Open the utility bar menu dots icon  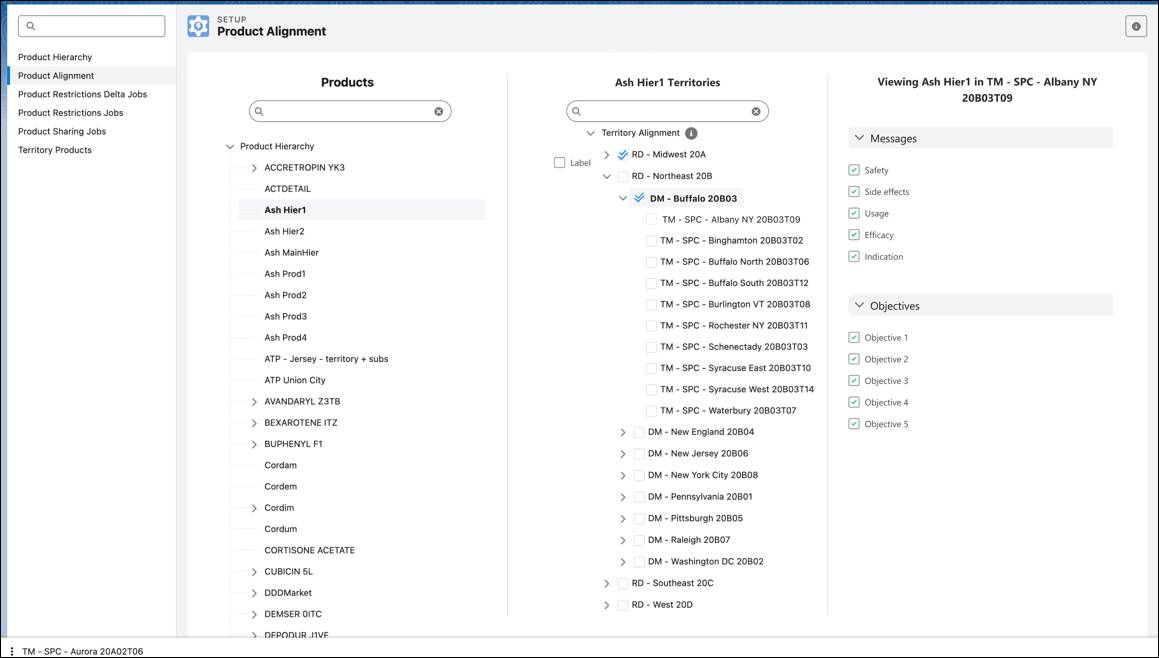(x=12, y=651)
